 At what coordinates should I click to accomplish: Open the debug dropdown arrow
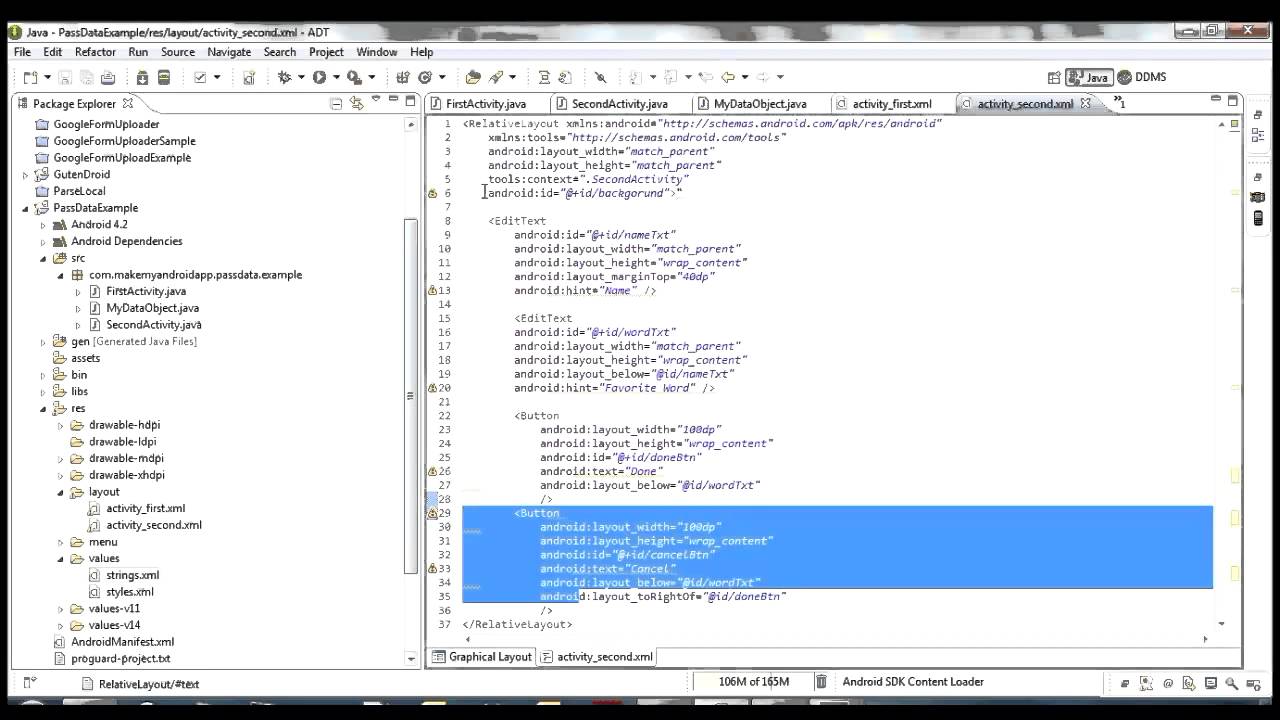click(x=299, y=77)
